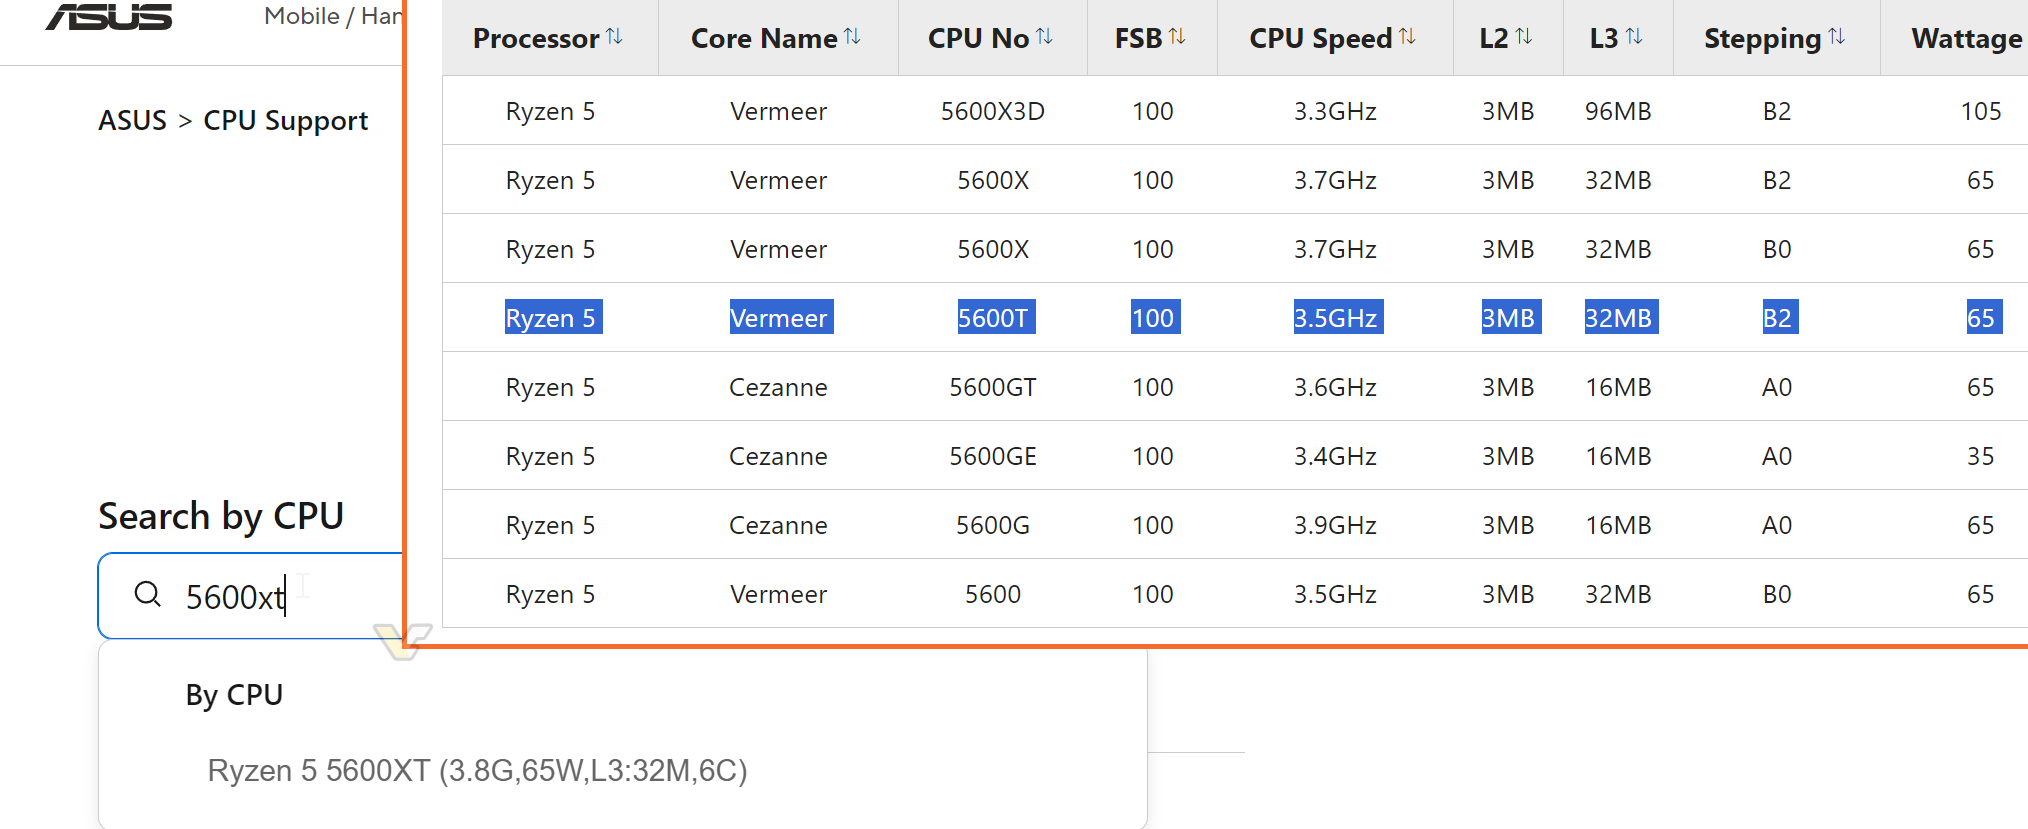Sort by L2 column arrows
This screenshot has width=2028, height=829.
1524,37
